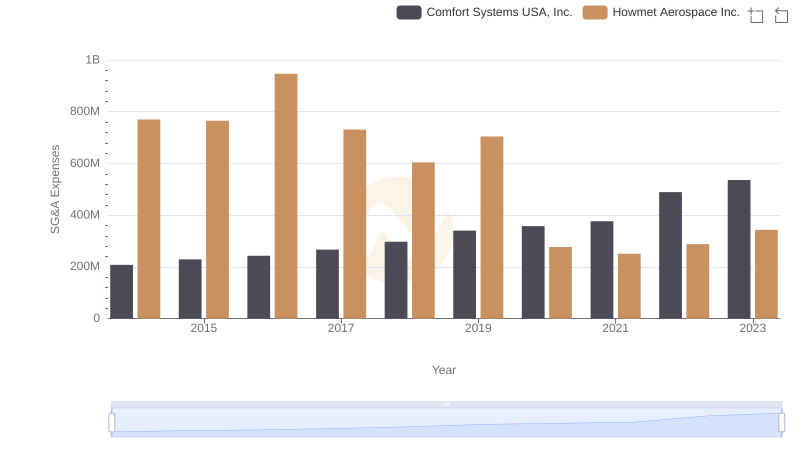Screen dimensions: 800x461
Task: Click the Comfort Systems bar for 2015
Action: pyautogui.click(x=190, y=289)
